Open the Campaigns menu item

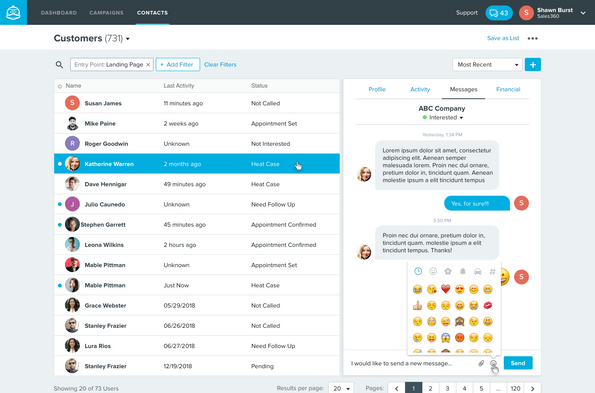[x=106, y=13]
